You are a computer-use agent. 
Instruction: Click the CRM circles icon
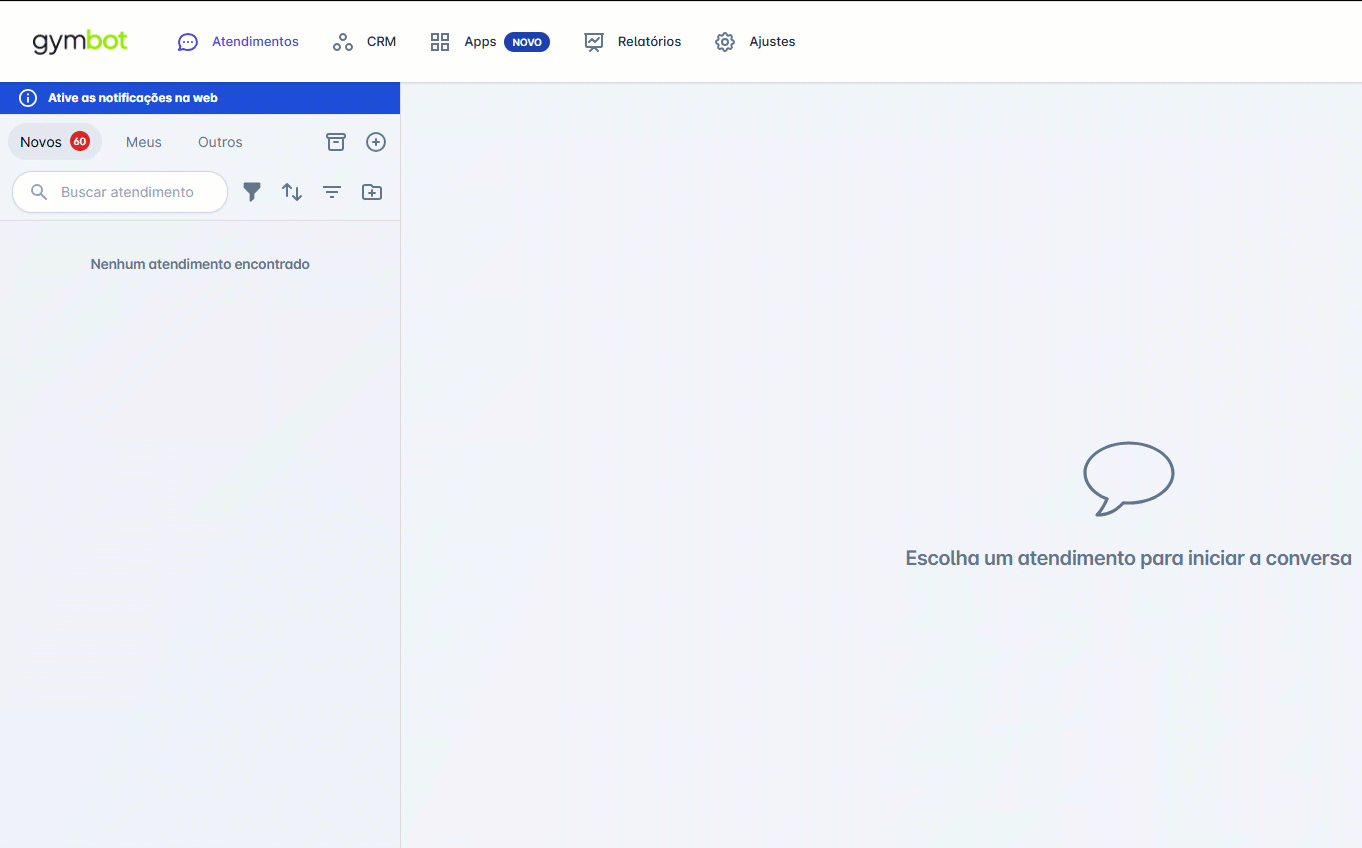point(343,42)
